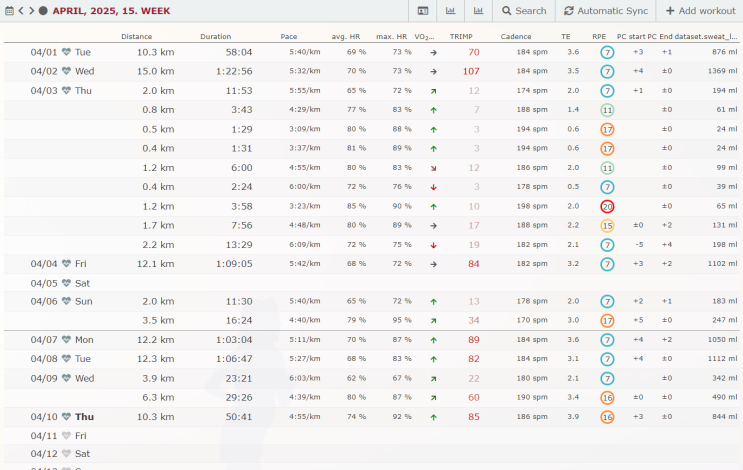
Task: Click the Add workout button
Action: tap(700, 11)
